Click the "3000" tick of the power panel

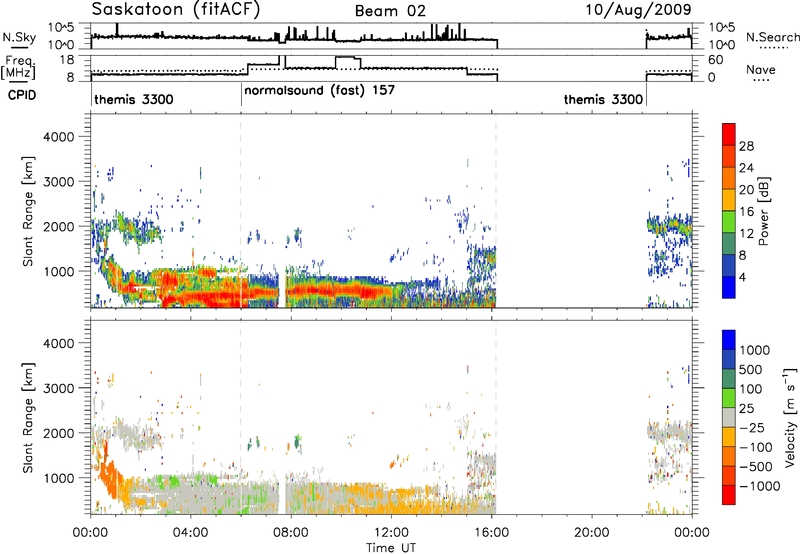[x=58, y=182]
